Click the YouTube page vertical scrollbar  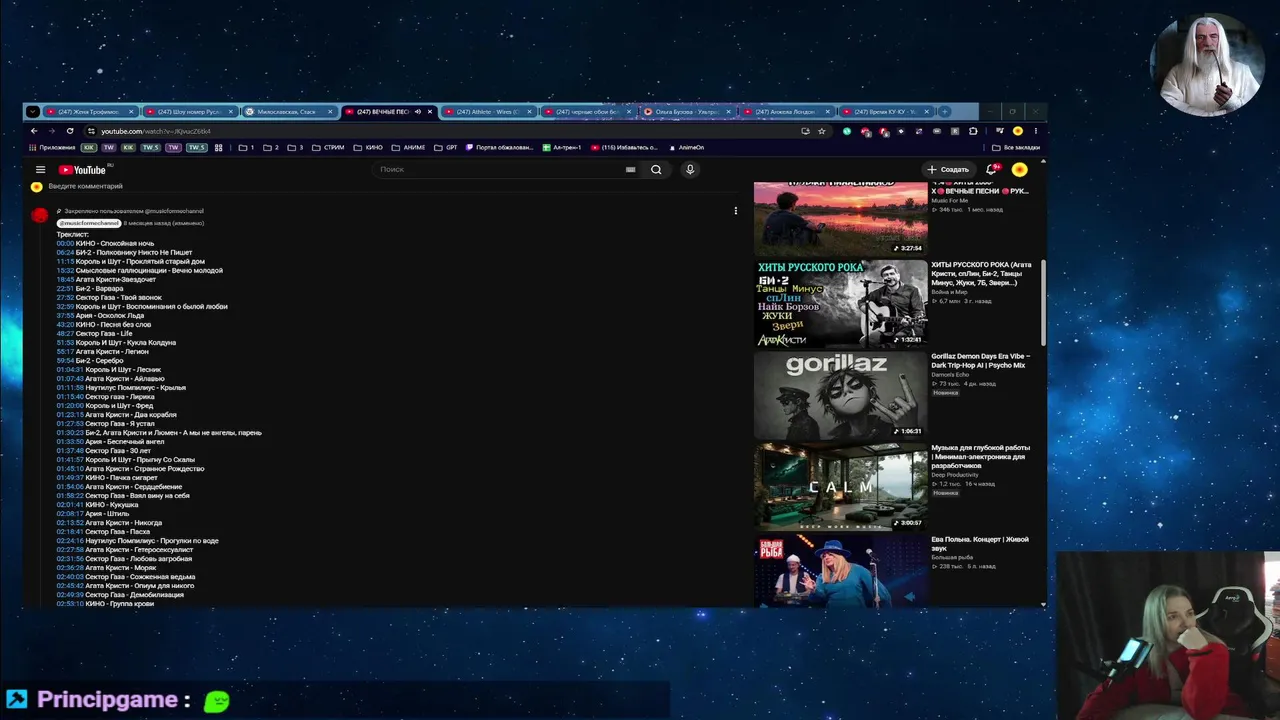tap(1044, 302)
